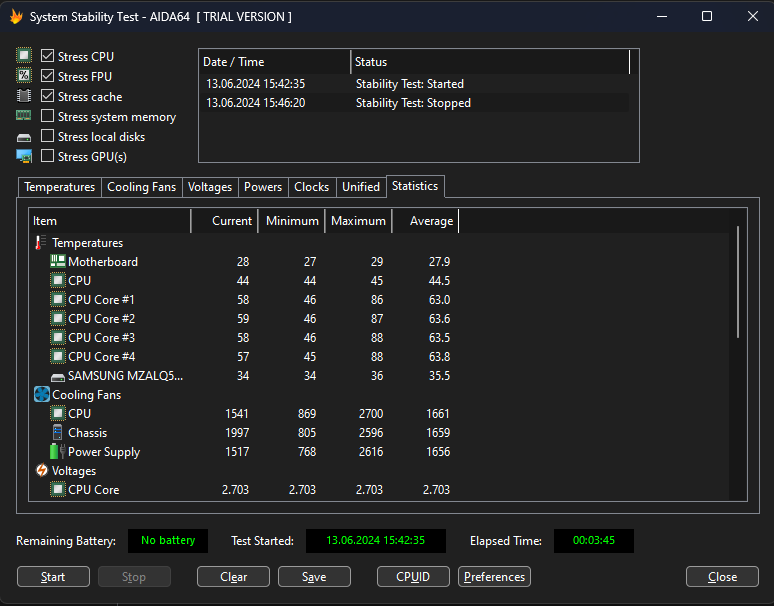Click the Start button
Screen dimensions: 774x606
coord(53,576)
